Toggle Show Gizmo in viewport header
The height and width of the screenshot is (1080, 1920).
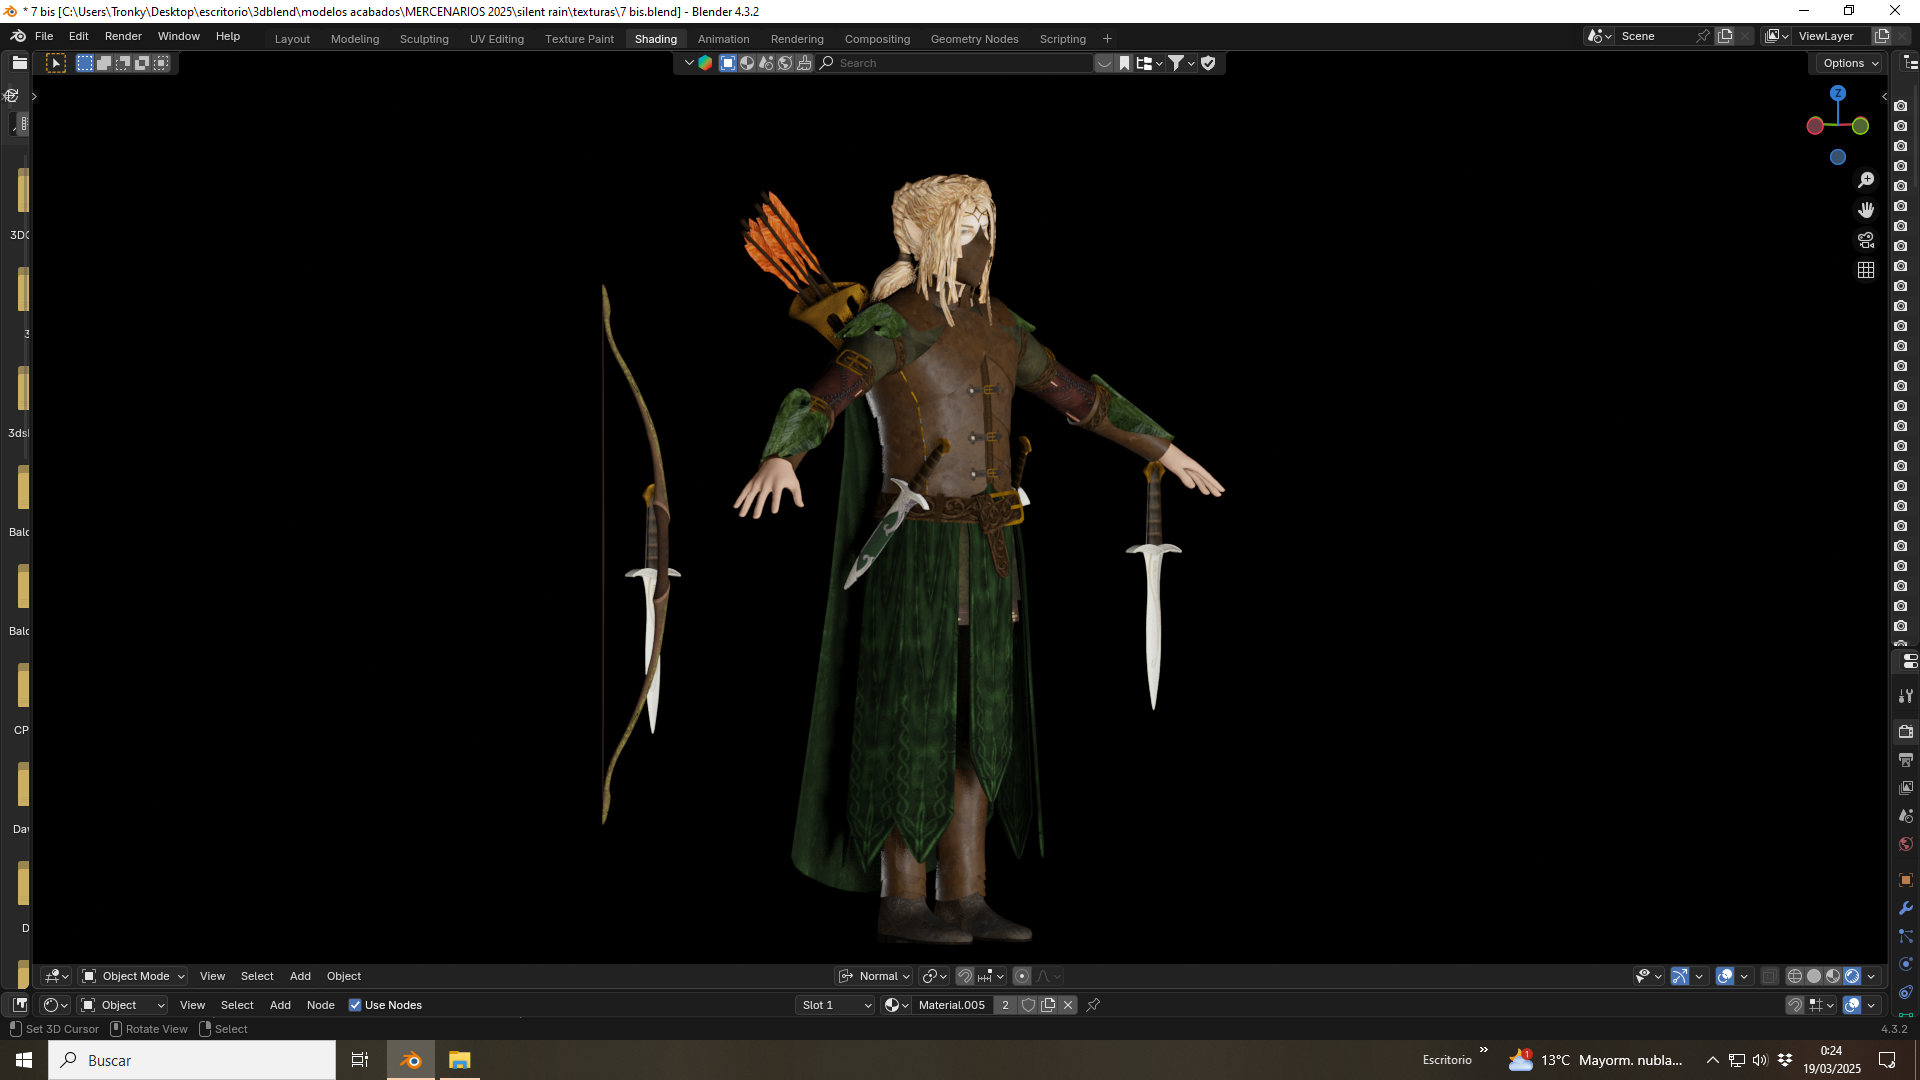[x=1680, y=976]
